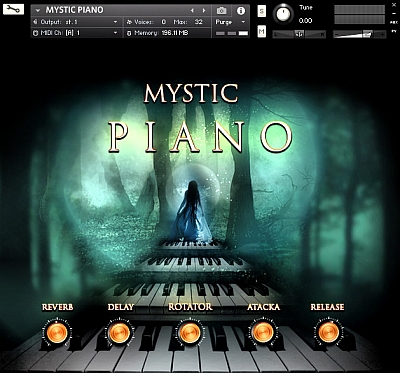Screen dimensions: 400x373
Task: Click the PV button on the right edge
Action: click(x=394, y=32)
